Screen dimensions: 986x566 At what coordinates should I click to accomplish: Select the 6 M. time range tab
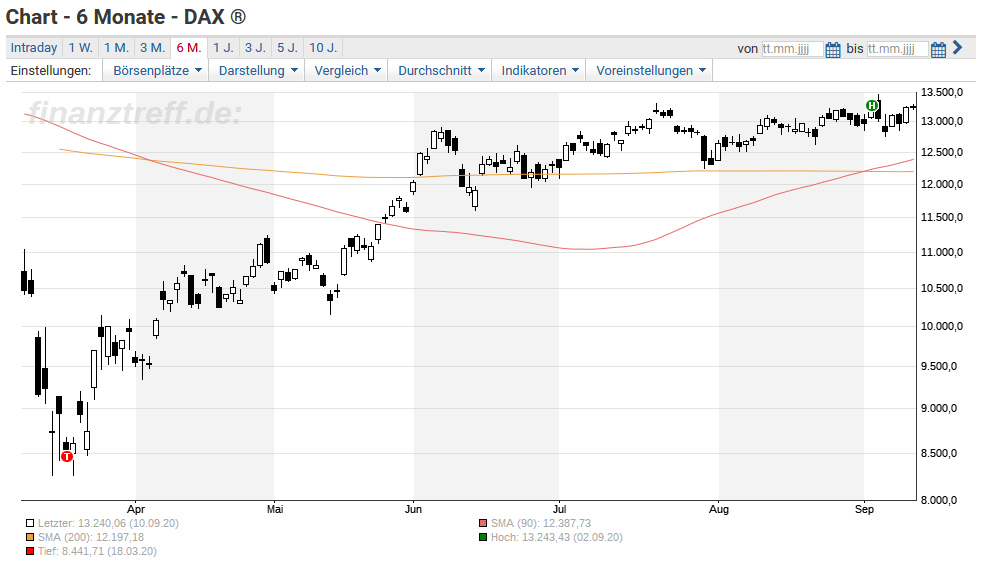[189, 48]
